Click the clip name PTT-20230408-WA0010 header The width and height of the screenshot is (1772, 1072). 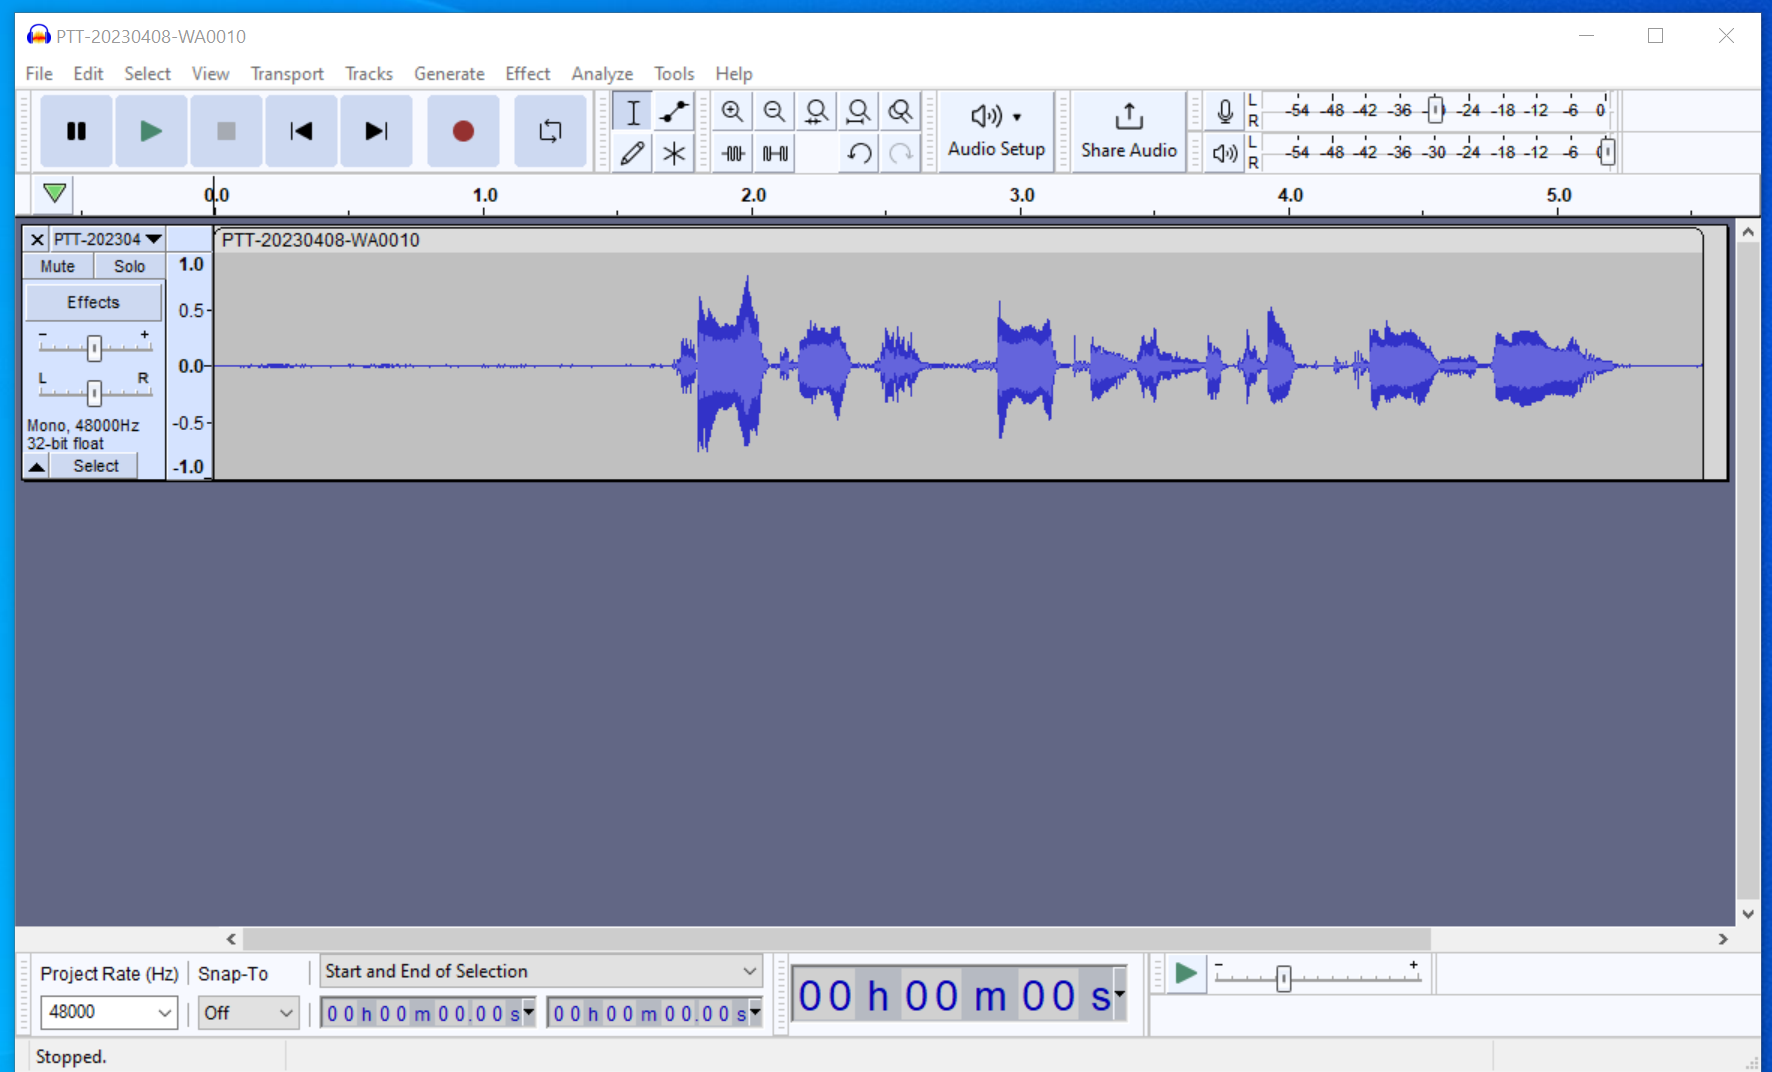pyautogui.click(x=320, y=240)
